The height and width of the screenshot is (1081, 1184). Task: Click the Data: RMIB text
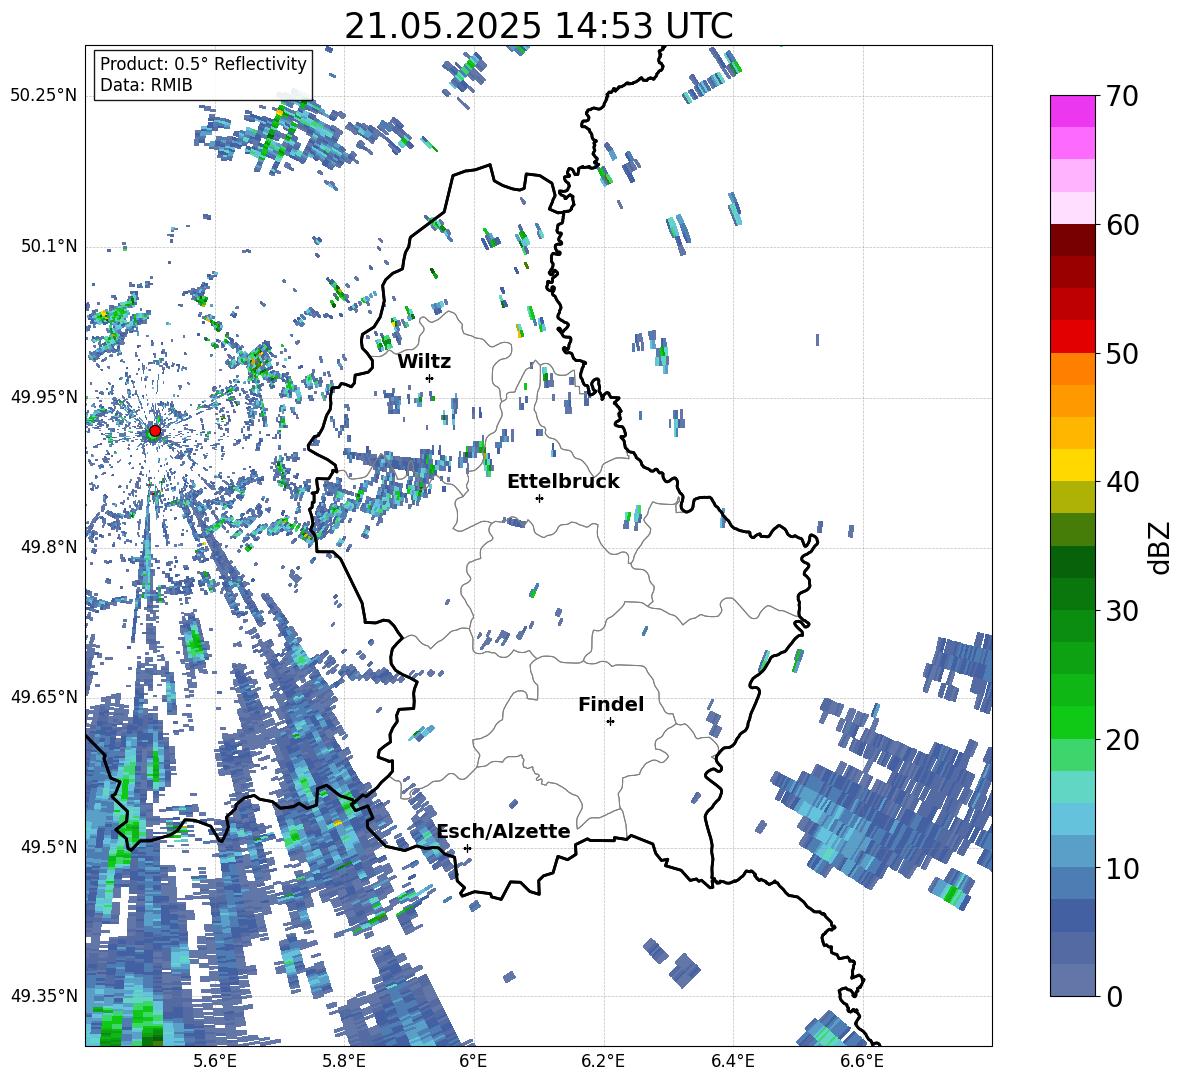coord(146,85)
